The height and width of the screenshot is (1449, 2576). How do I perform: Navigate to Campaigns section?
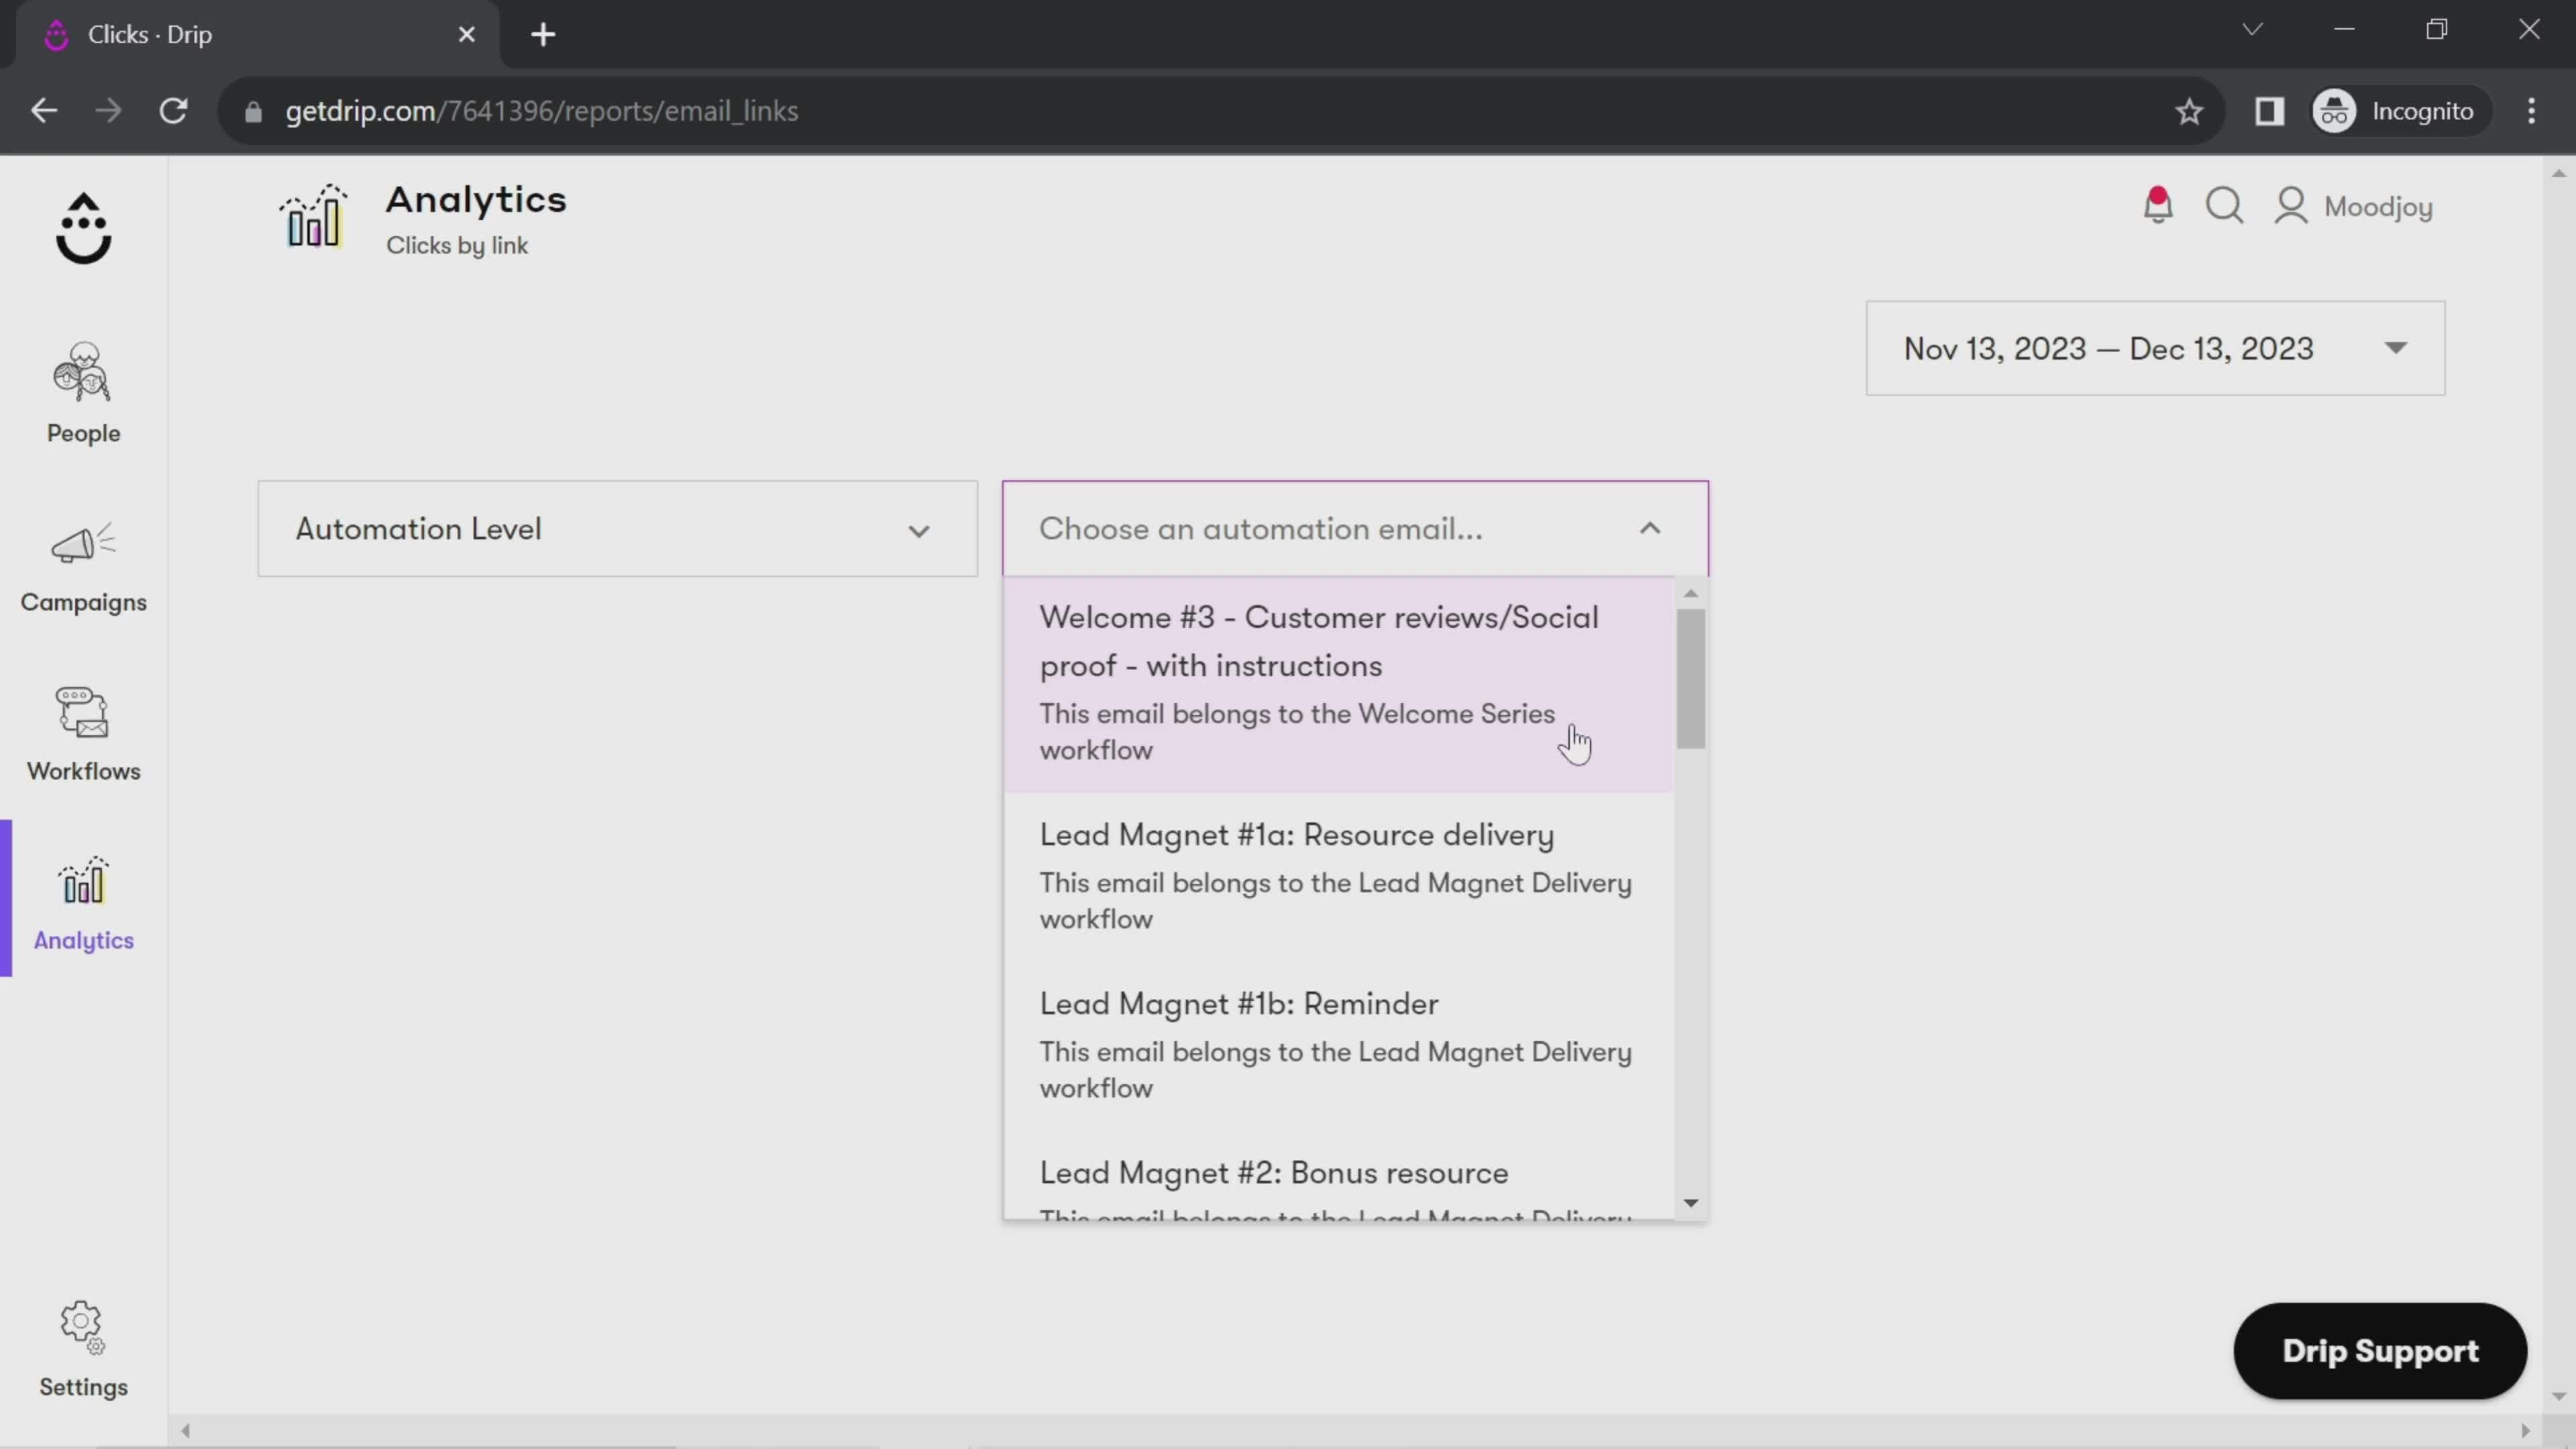click(x=83, y=566)
